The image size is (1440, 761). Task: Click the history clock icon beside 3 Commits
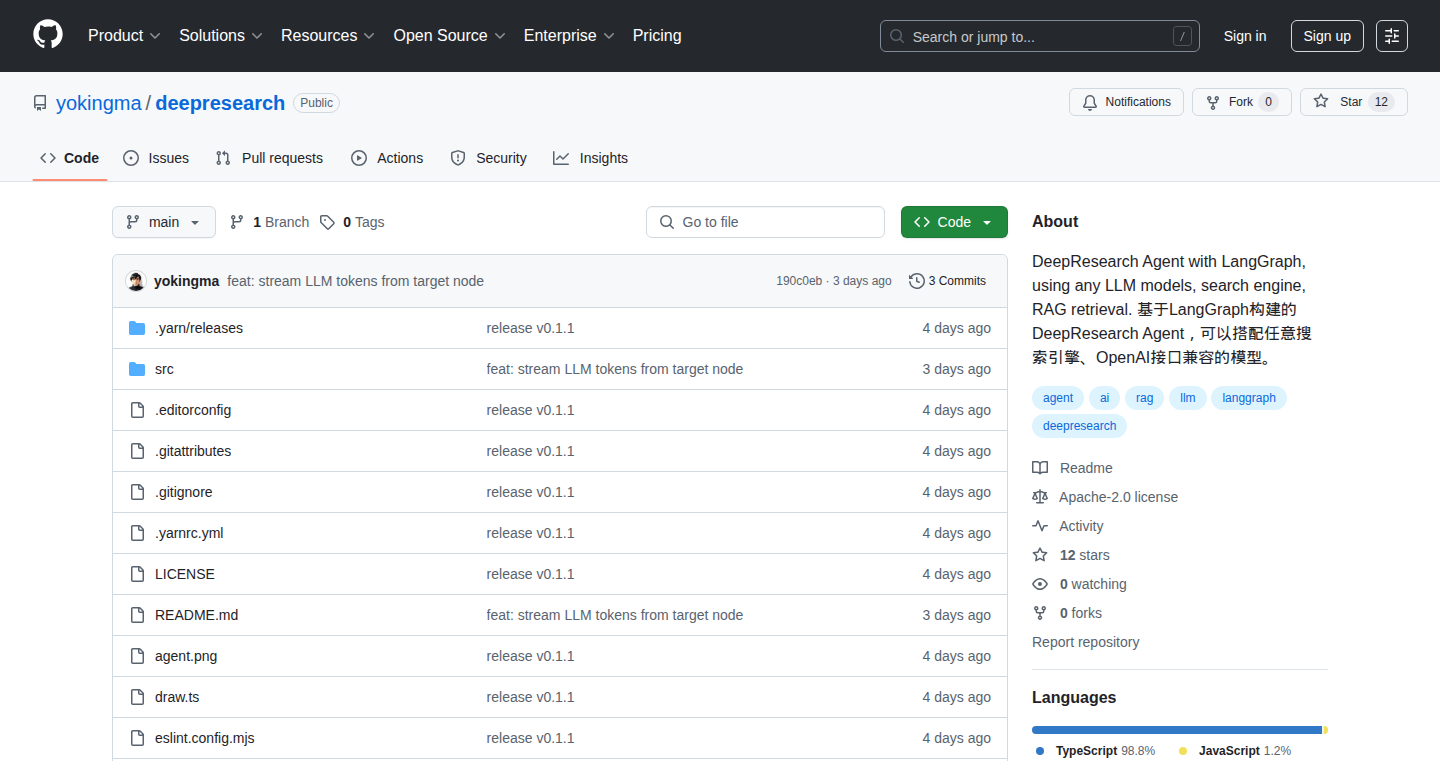pyautogui.click(x=916, y=281)
